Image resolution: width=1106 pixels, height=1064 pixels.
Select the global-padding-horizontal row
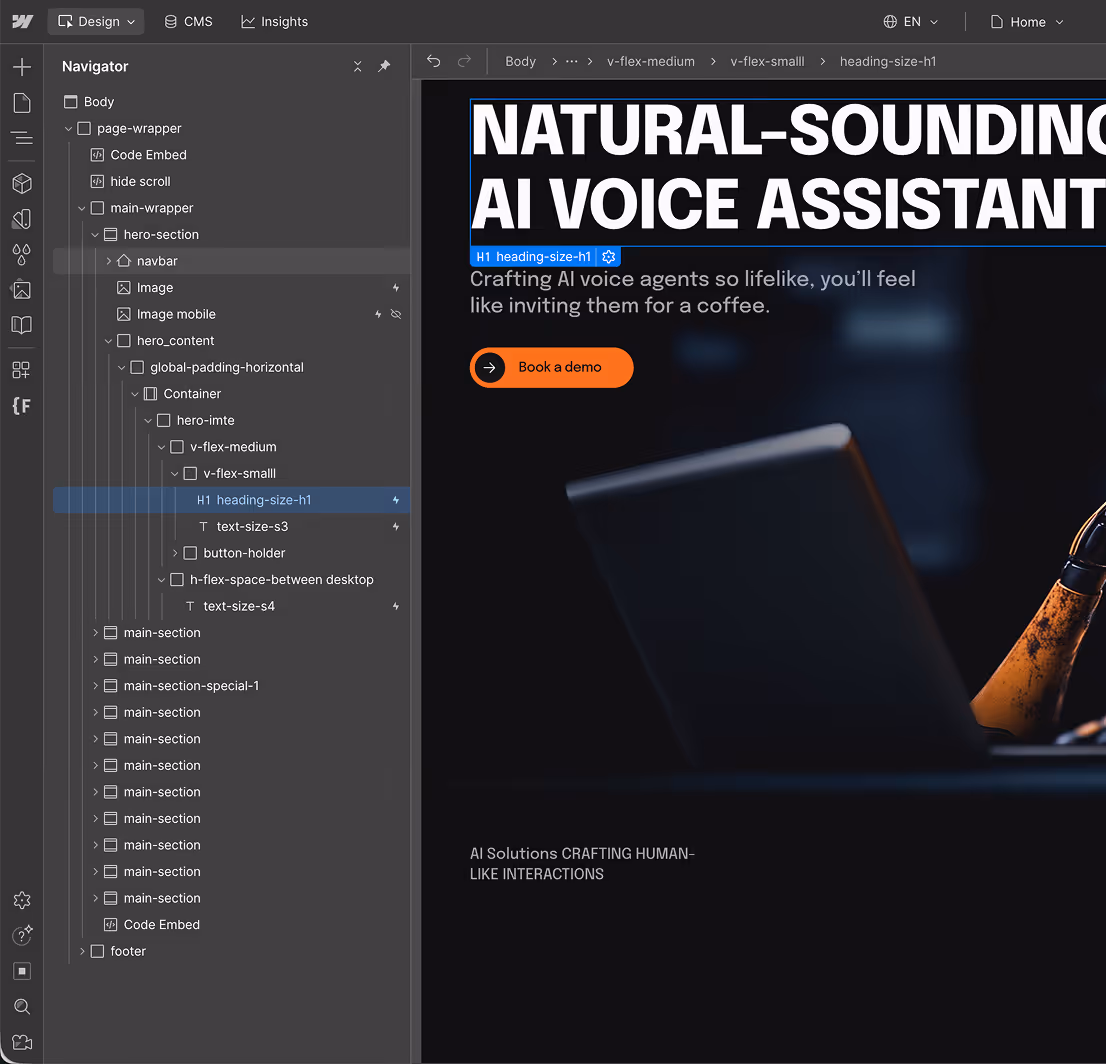click(x=231, y=368)
